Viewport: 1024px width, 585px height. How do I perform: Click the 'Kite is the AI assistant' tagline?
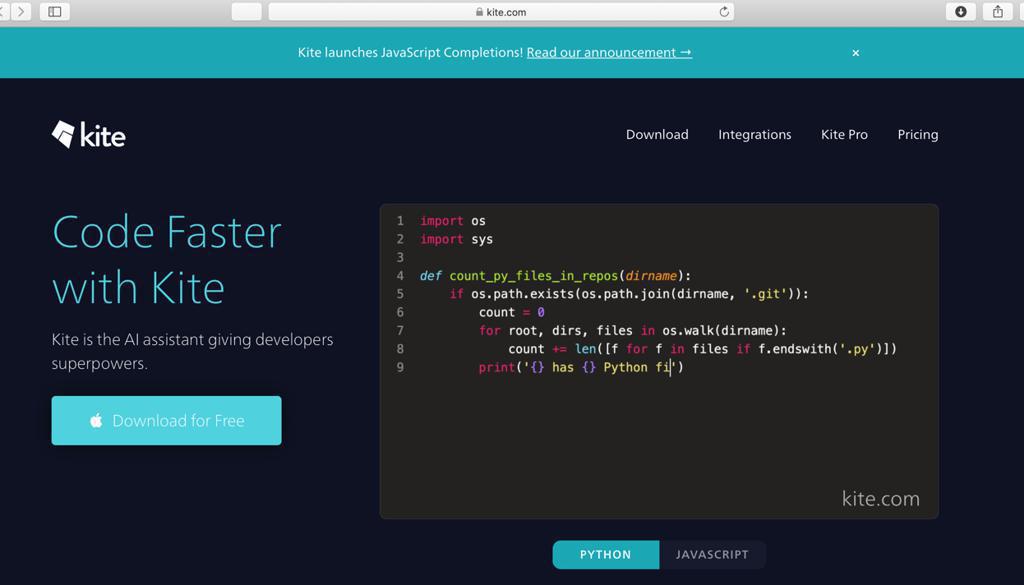pos(193,351)
